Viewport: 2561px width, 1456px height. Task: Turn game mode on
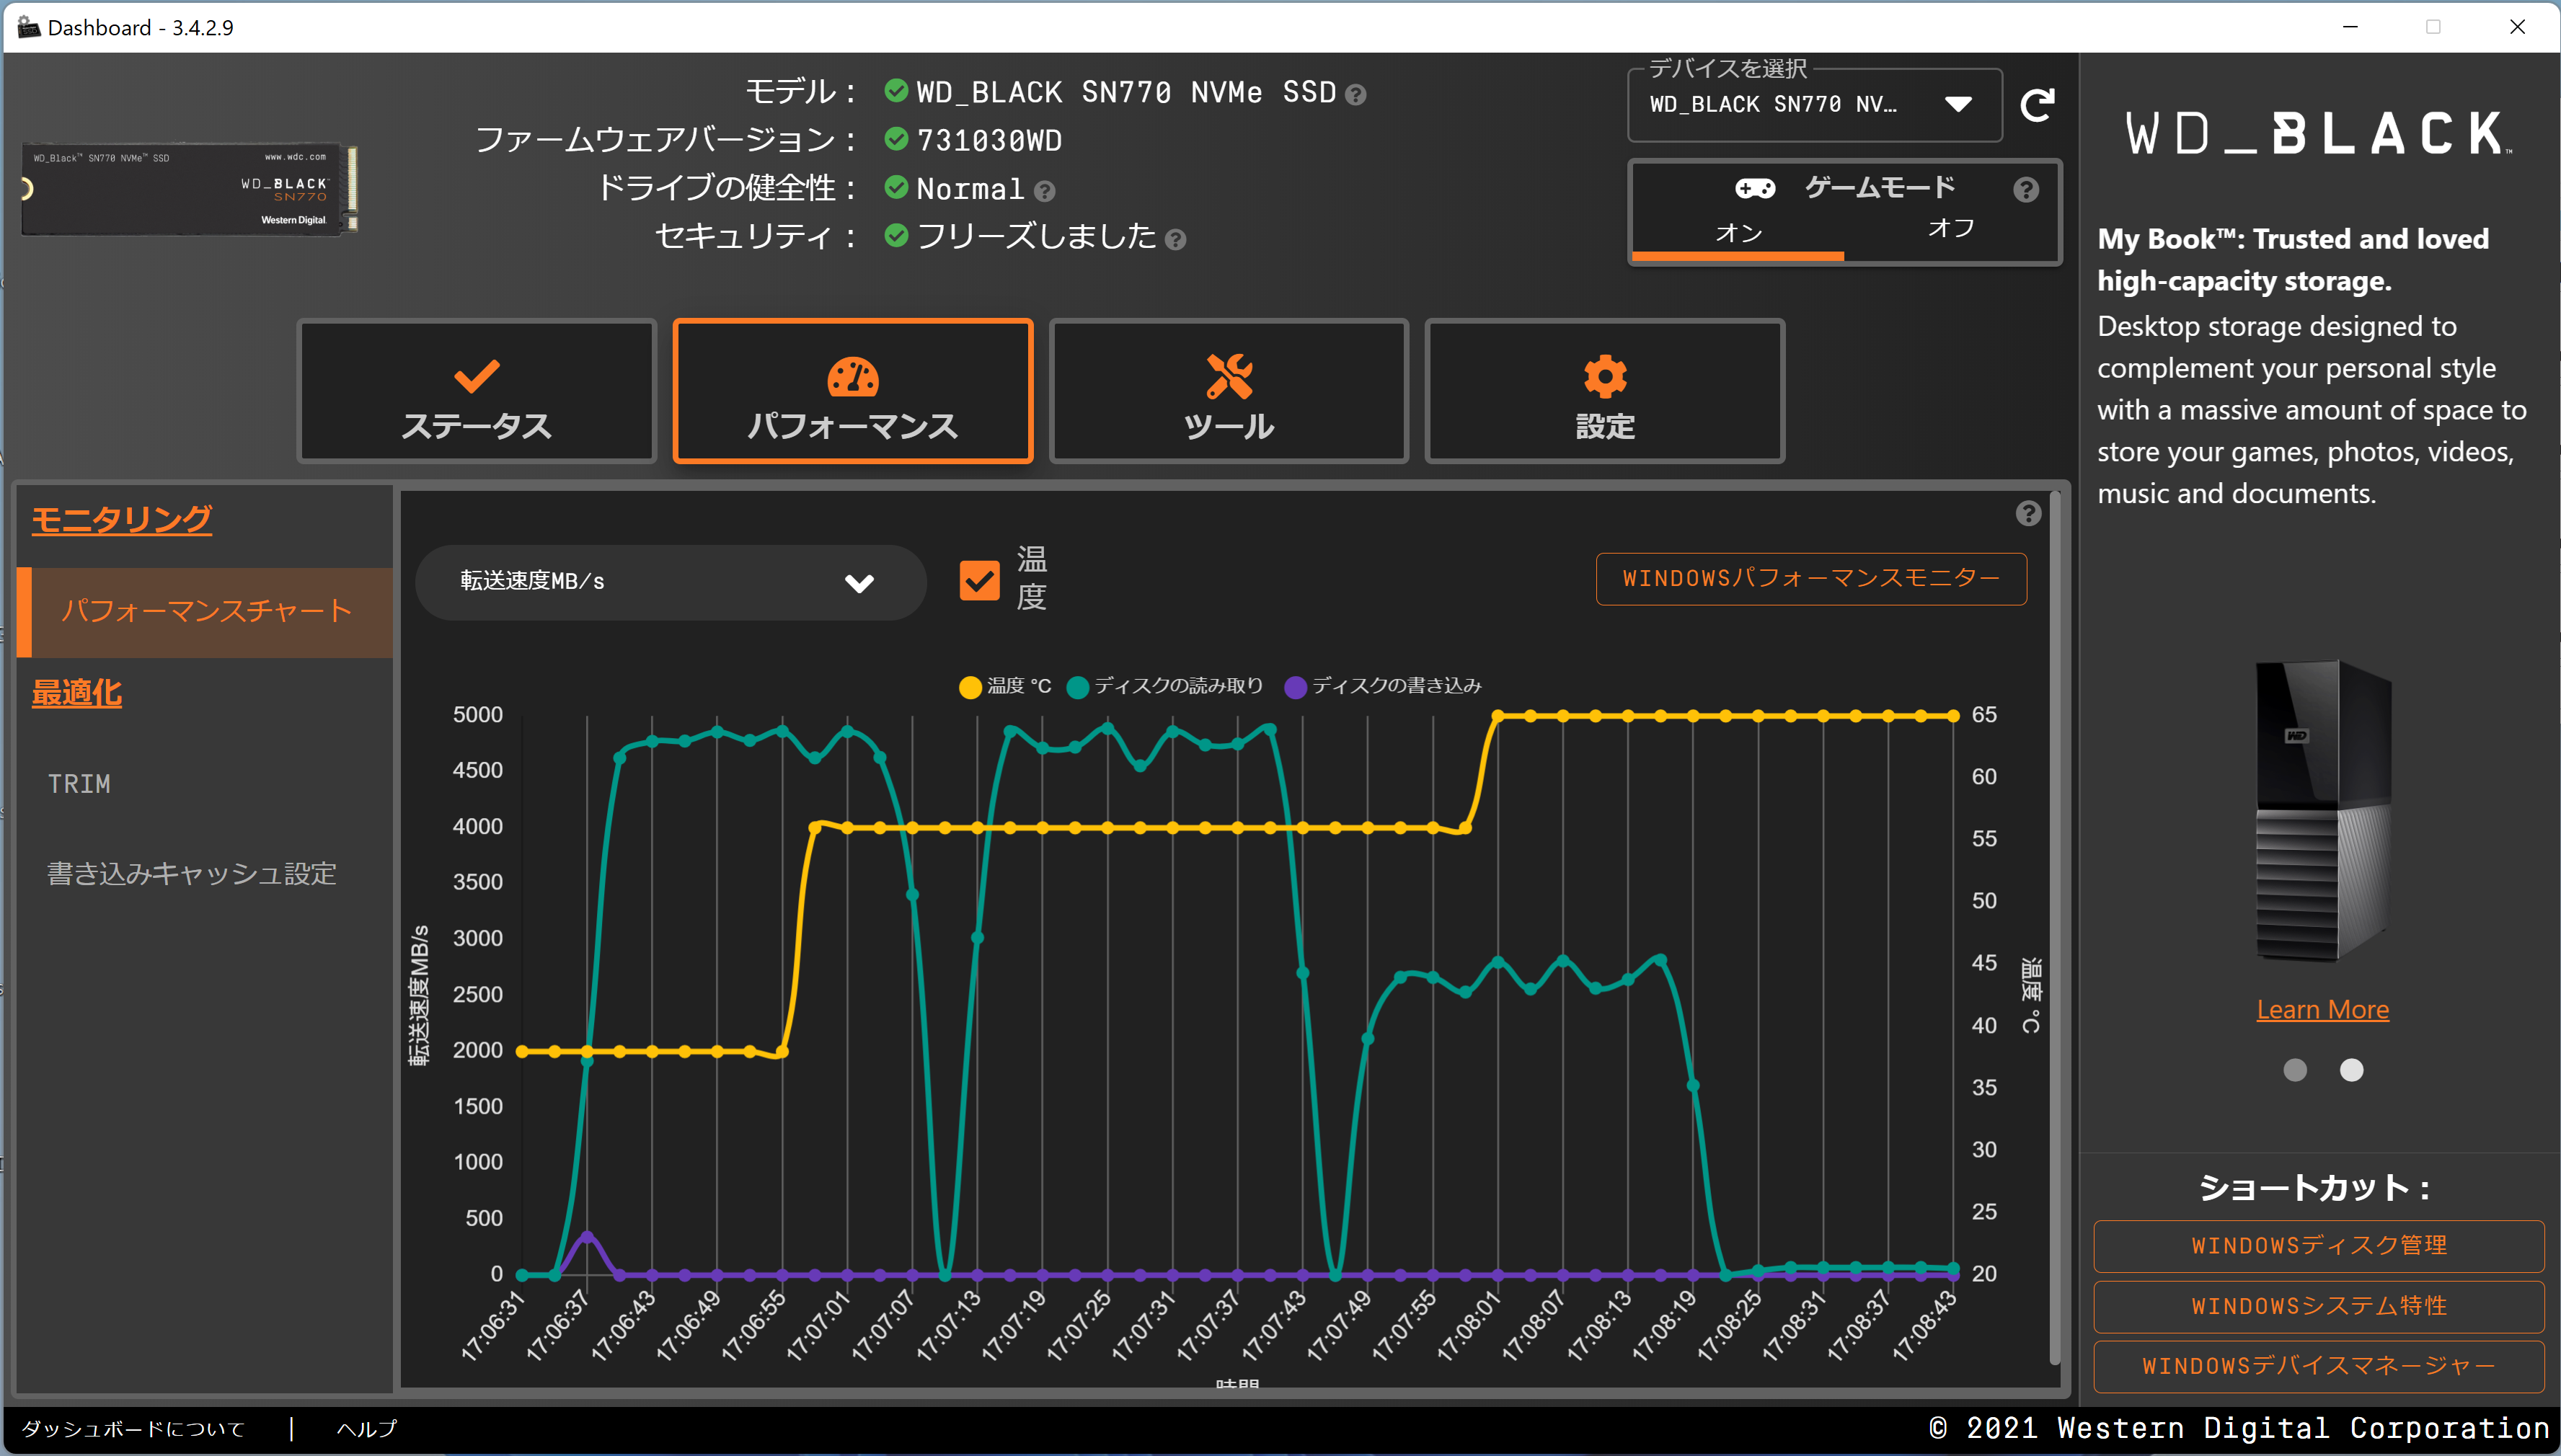click(x=1738, y=233)
